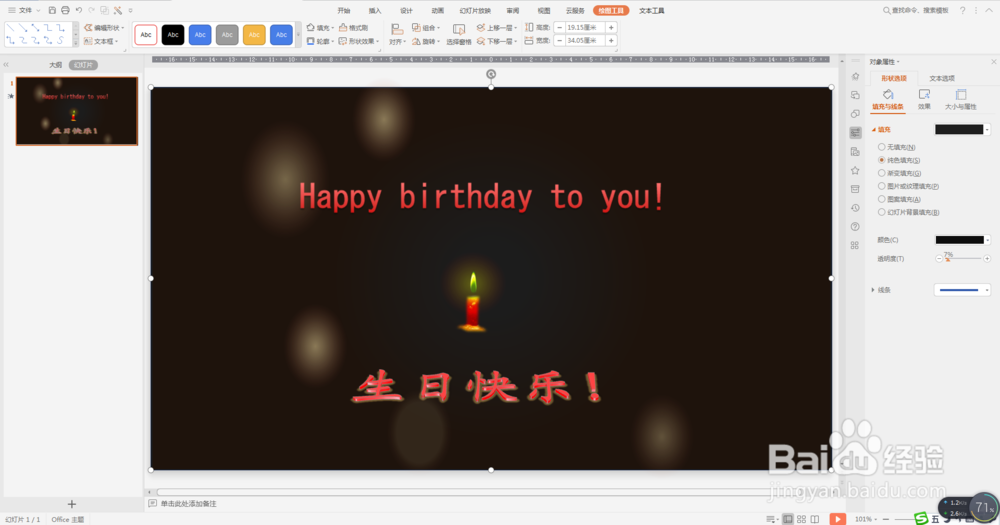Viewport: 1000px width, 525px height.
Task: Switch to 大纲 outline pane tab
Action: (55, 64)
